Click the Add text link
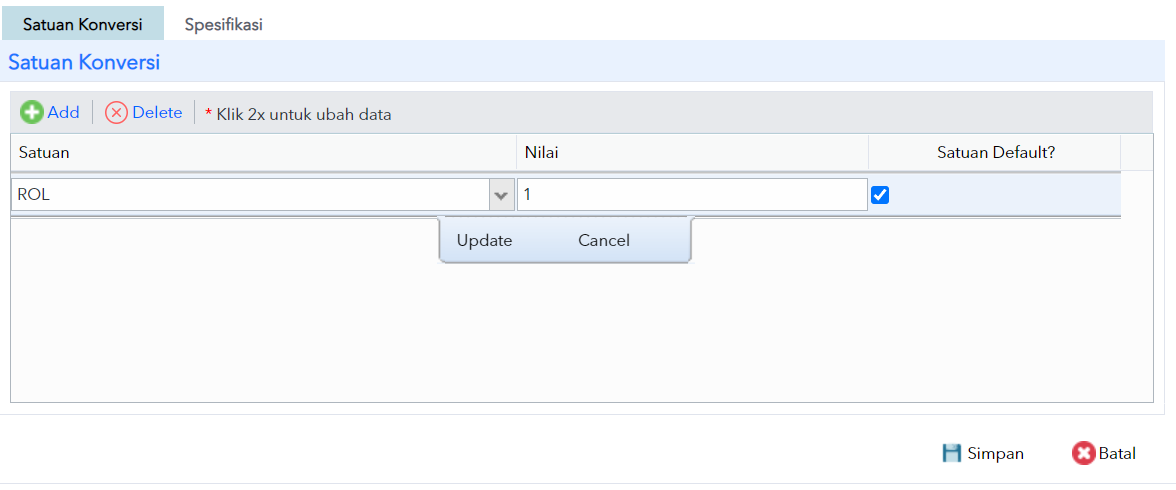 click(x=63, y=113)
